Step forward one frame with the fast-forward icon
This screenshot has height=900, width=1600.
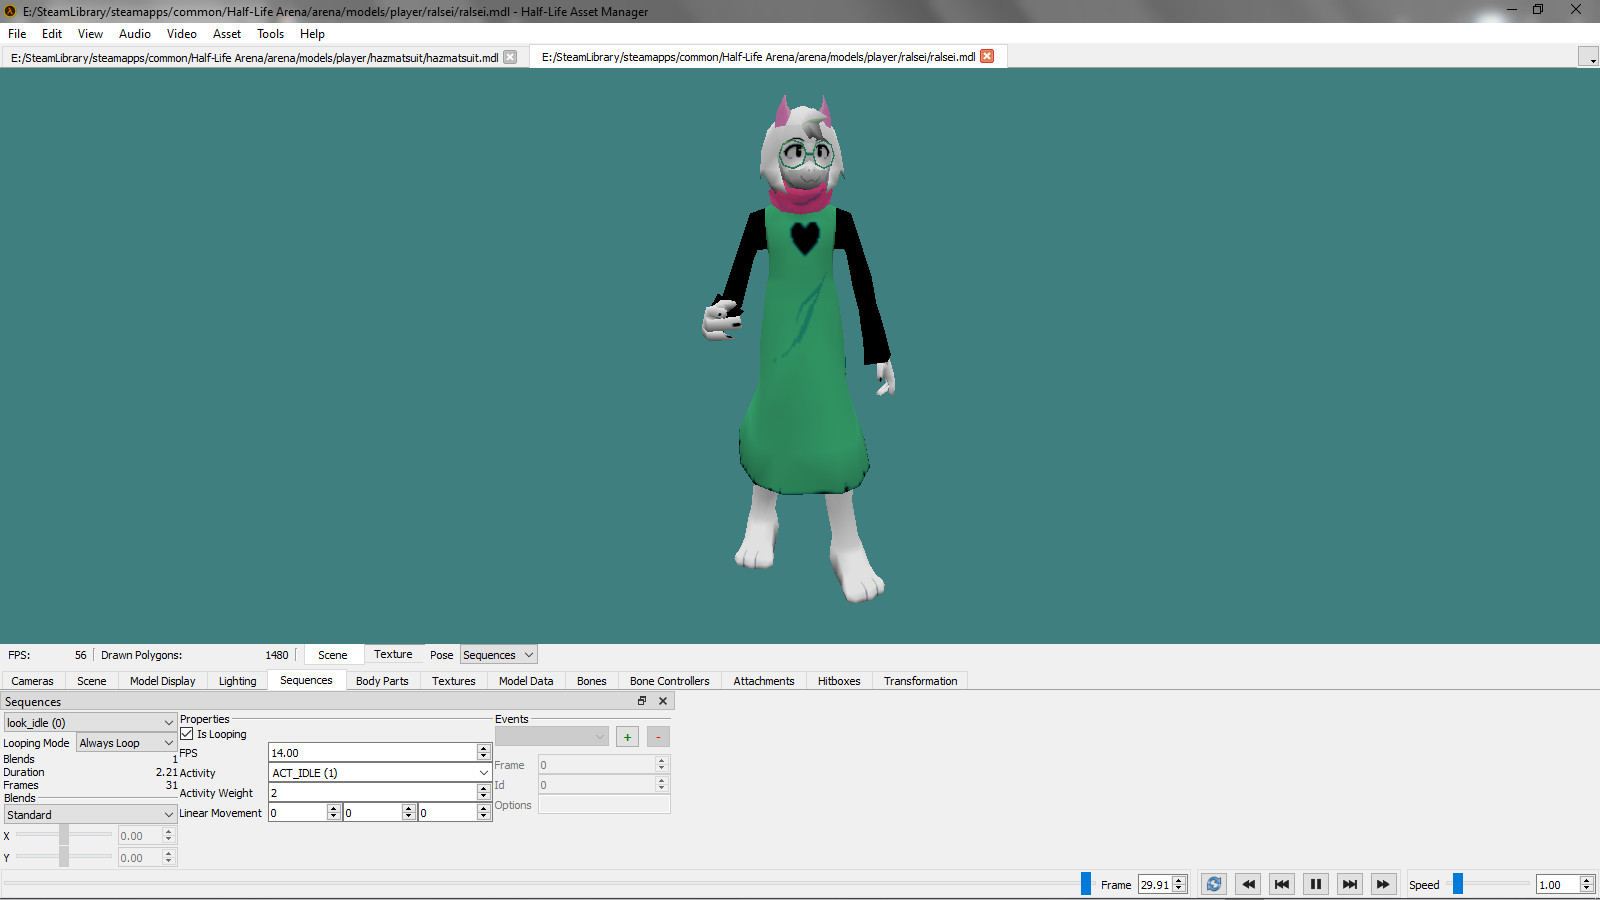(1383, 884)
